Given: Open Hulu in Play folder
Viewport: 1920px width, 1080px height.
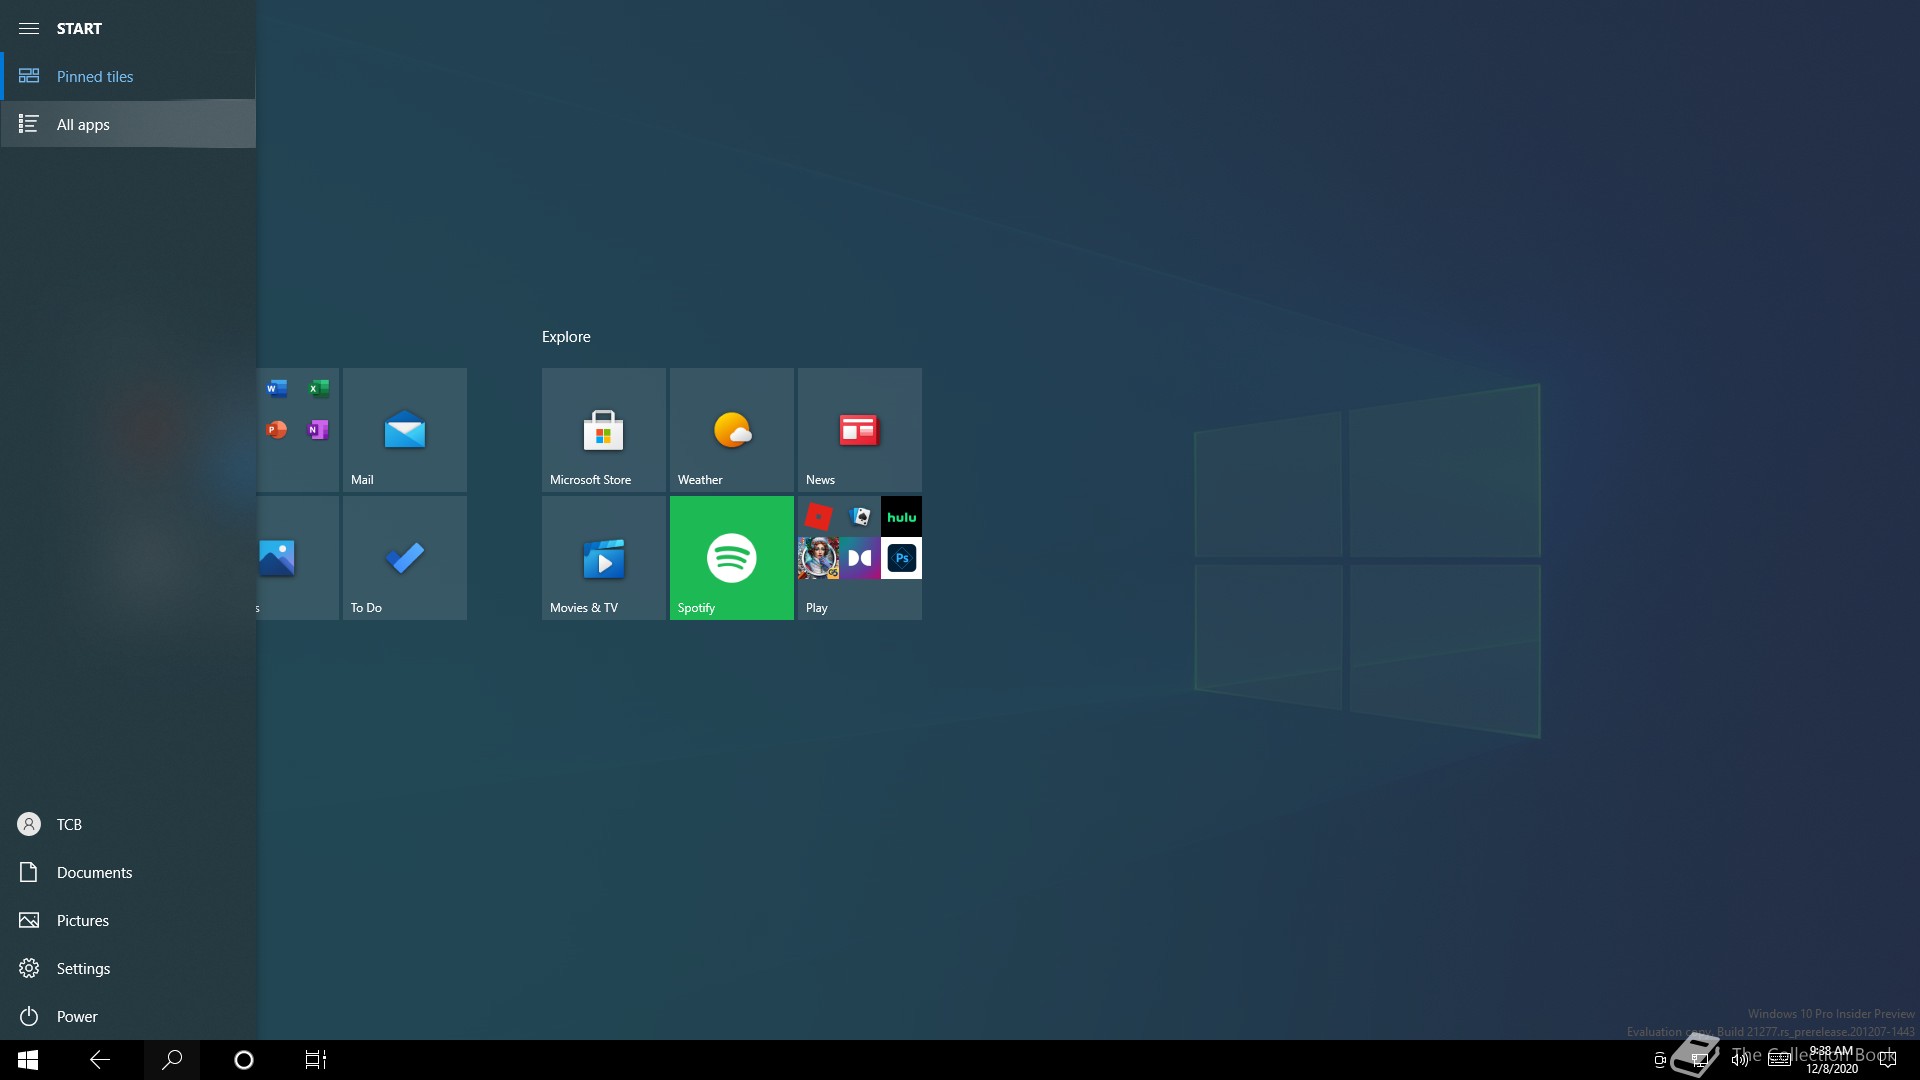Looking at the screenshot, I should pos(901,517).
